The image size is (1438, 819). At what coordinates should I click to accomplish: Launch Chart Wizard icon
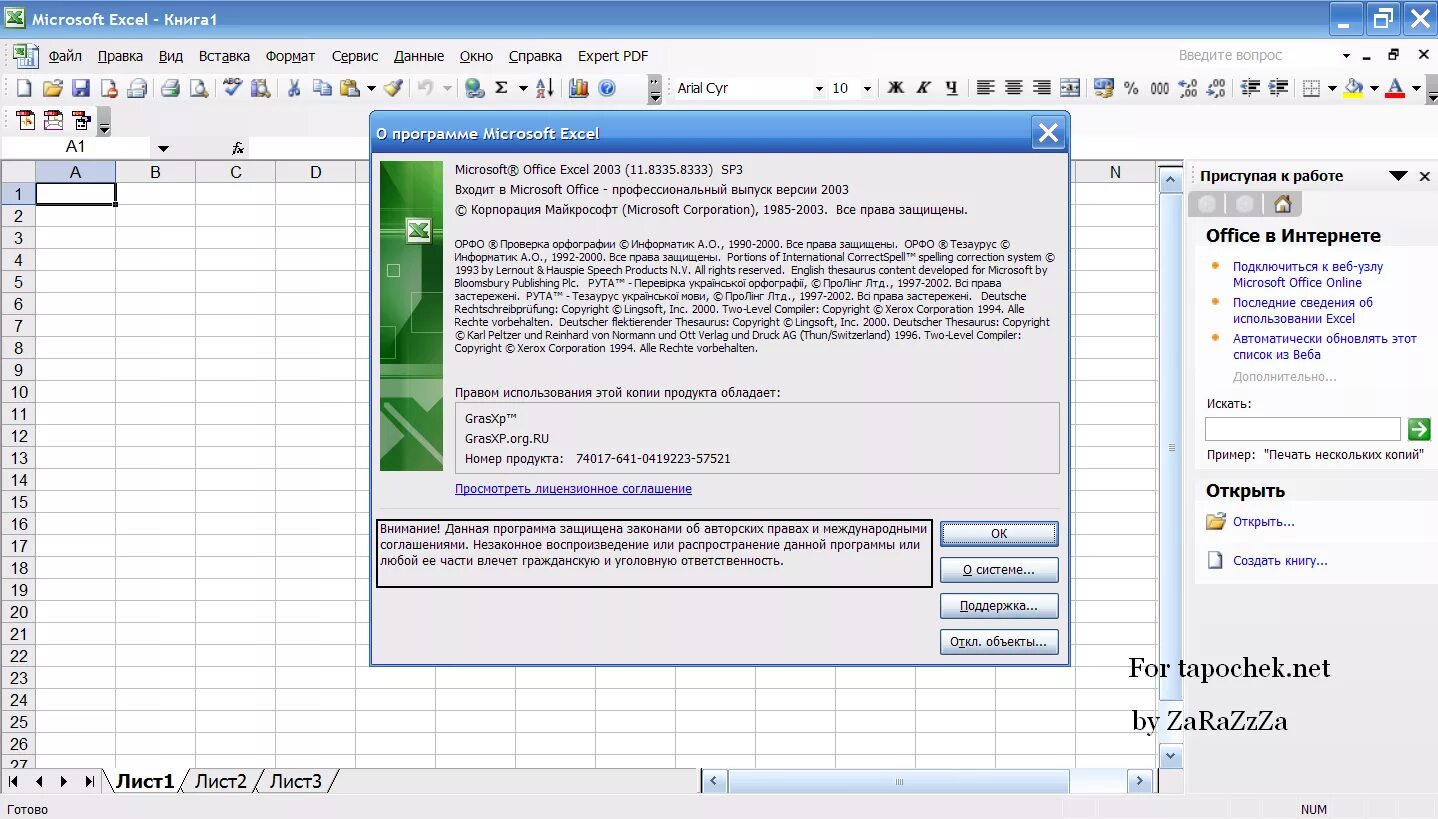click(578, 88)
